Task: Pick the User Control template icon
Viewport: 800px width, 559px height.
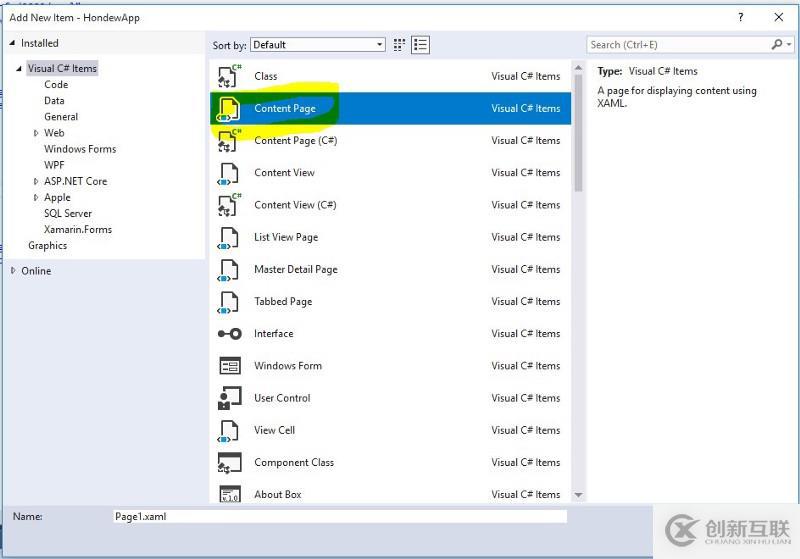Action: 229,398
